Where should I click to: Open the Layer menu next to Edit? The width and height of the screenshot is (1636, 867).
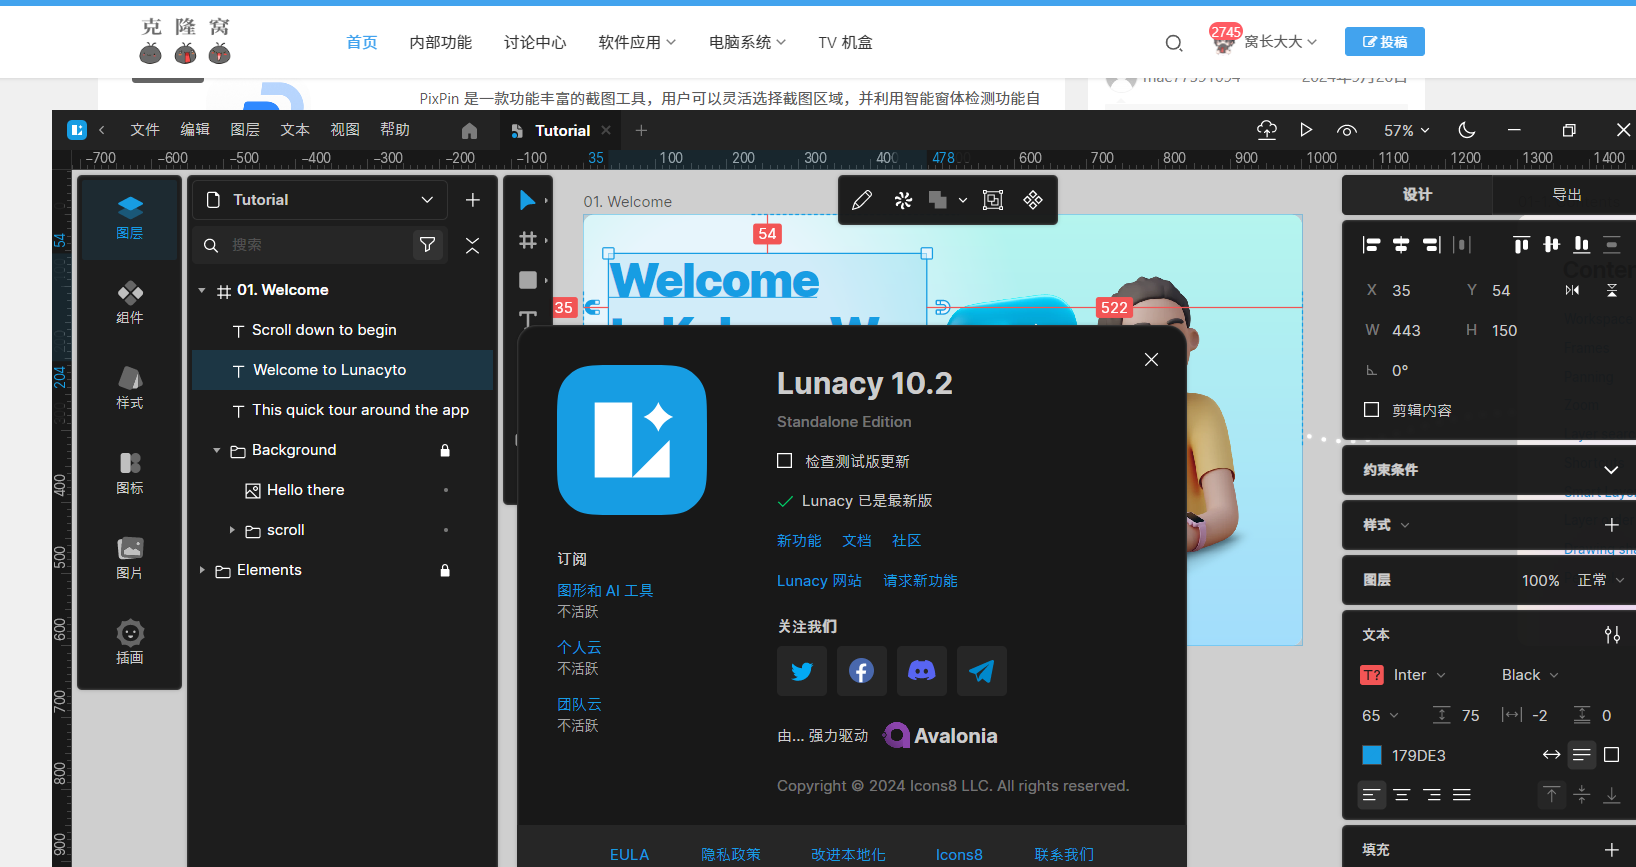245,130
